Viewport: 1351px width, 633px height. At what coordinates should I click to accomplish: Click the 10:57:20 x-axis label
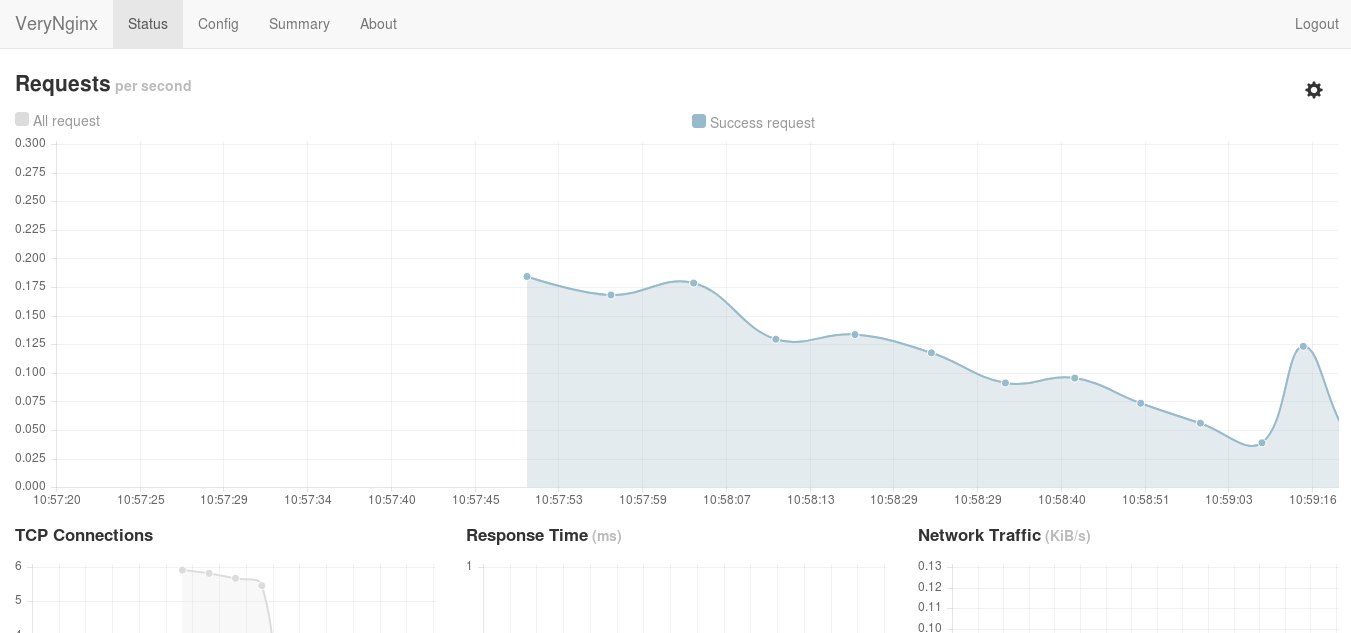pos(57,499)
